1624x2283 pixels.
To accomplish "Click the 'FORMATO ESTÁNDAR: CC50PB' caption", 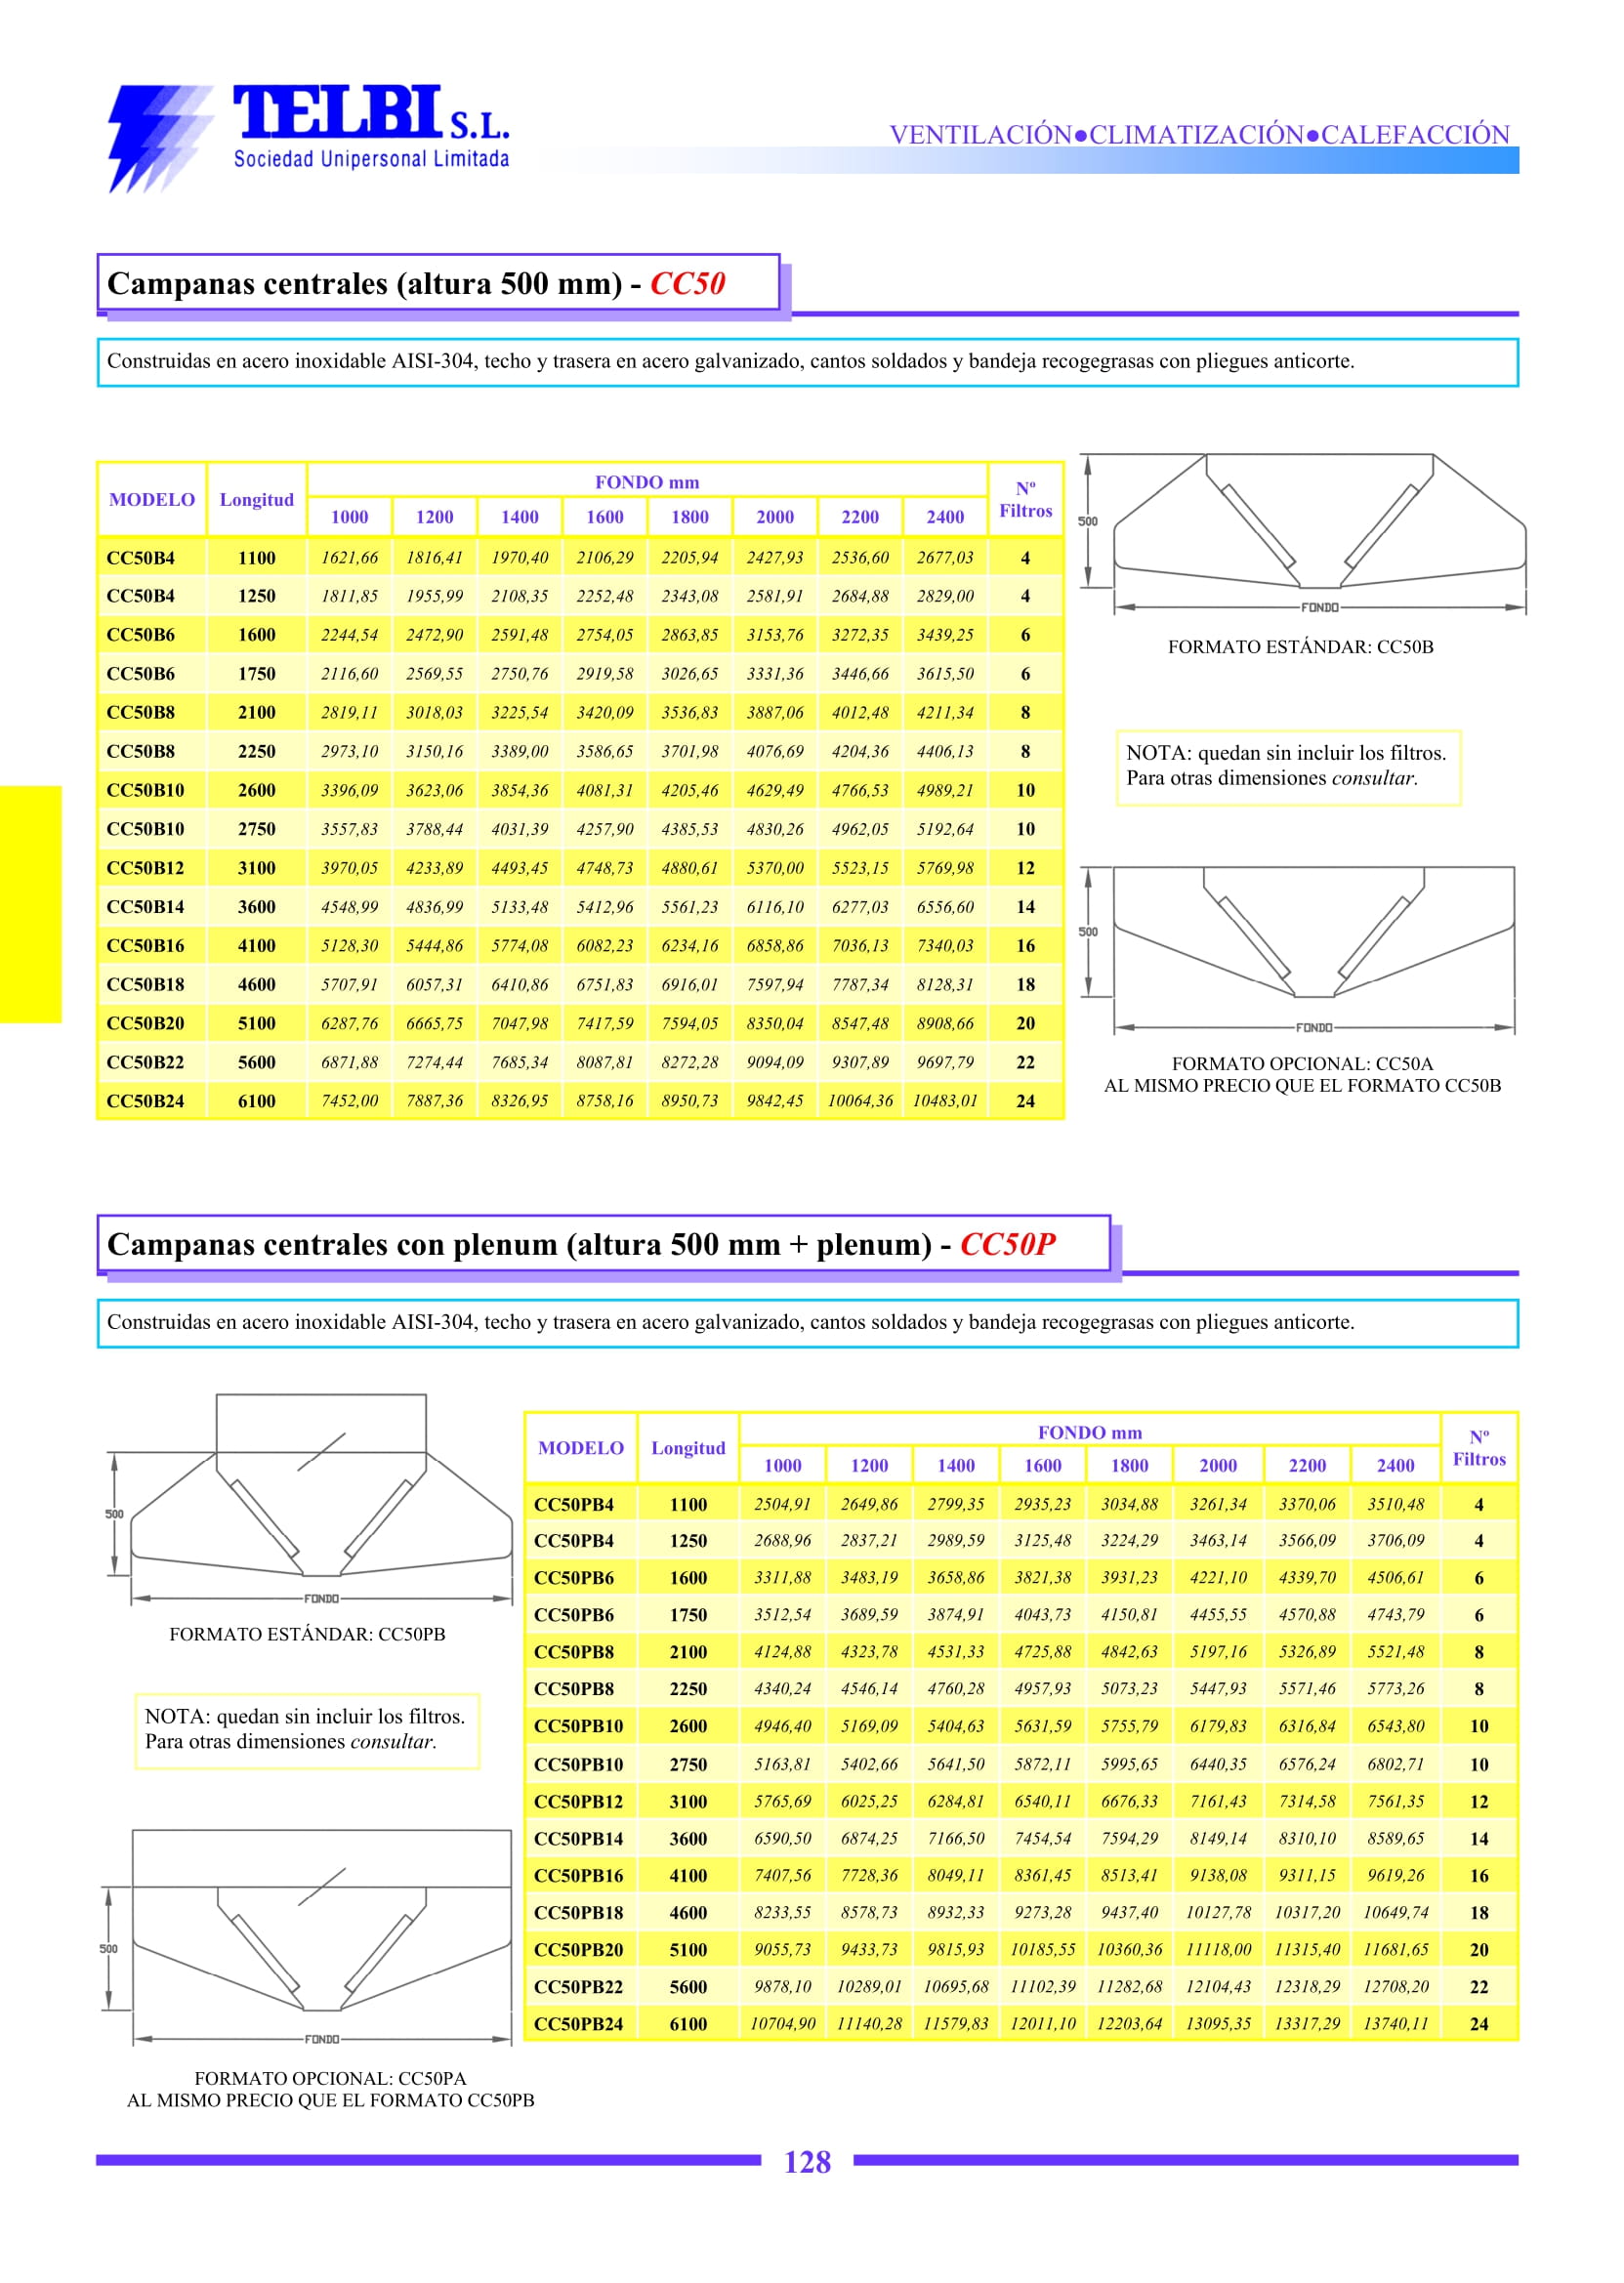I will 307,1634.
